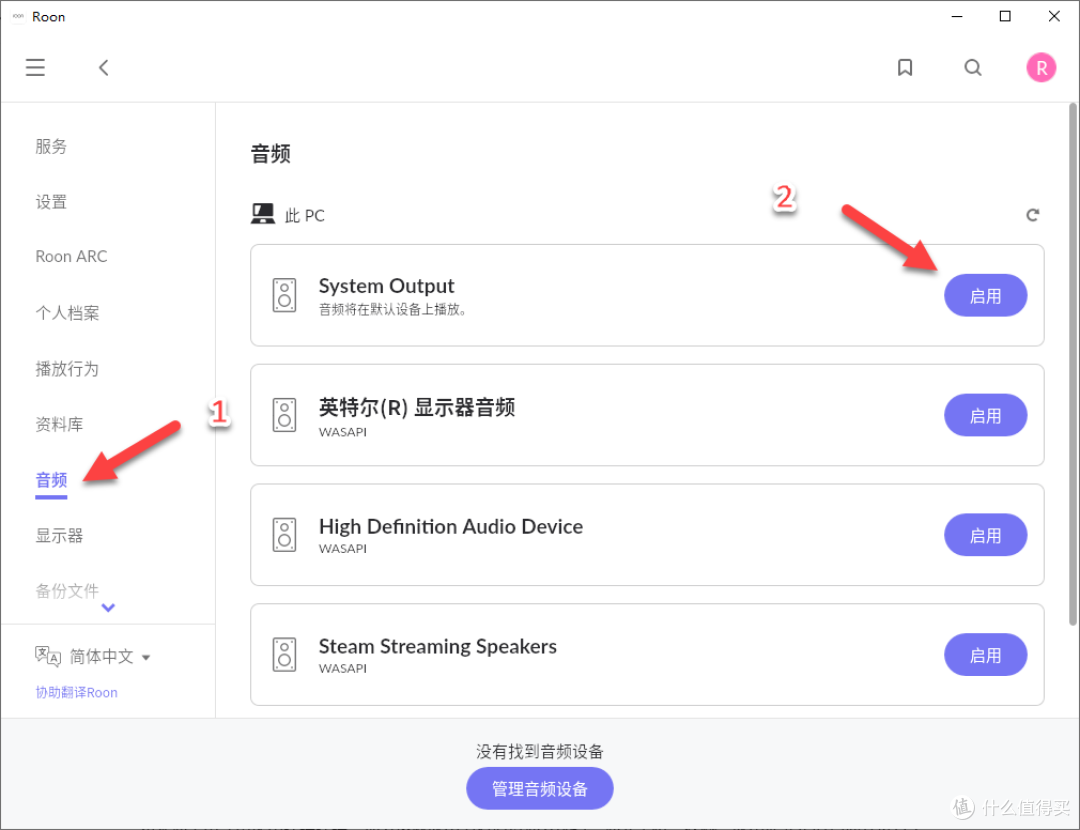This screenshot has width=1080, height=830.
Task: Open Roon search
Action: point(973,67)
